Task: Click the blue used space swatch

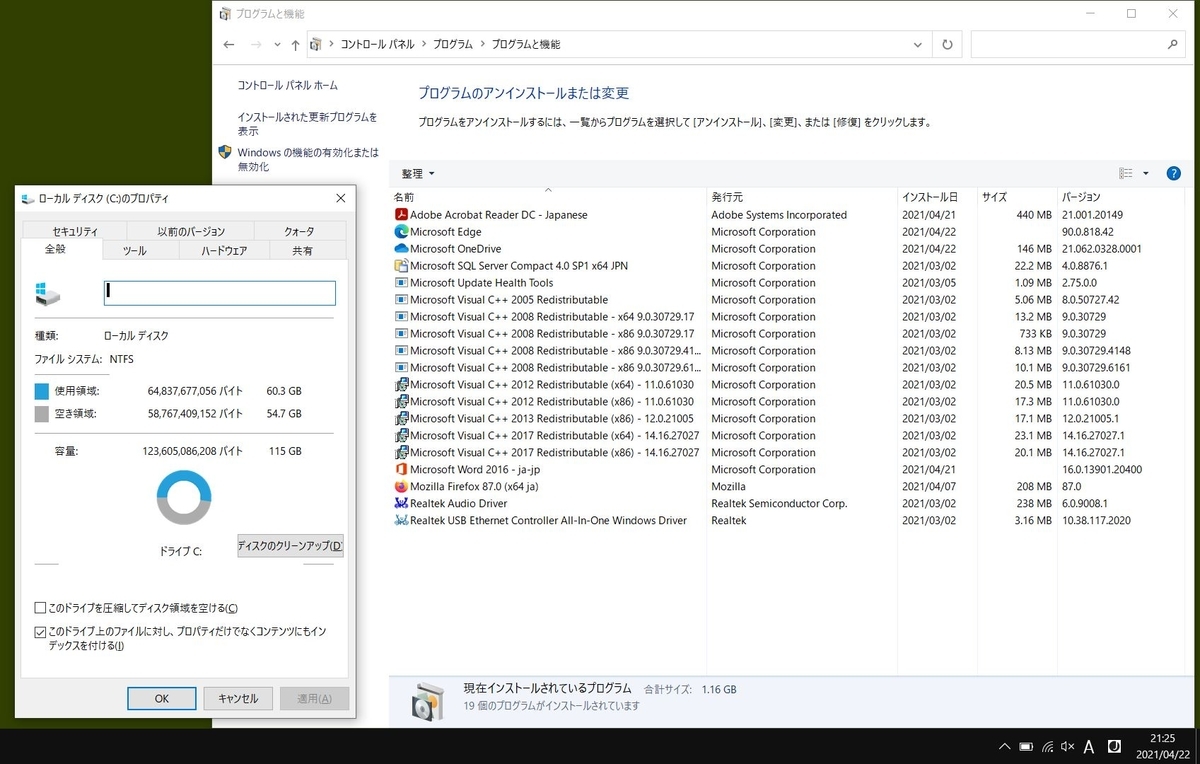Action: pos(42,391)
